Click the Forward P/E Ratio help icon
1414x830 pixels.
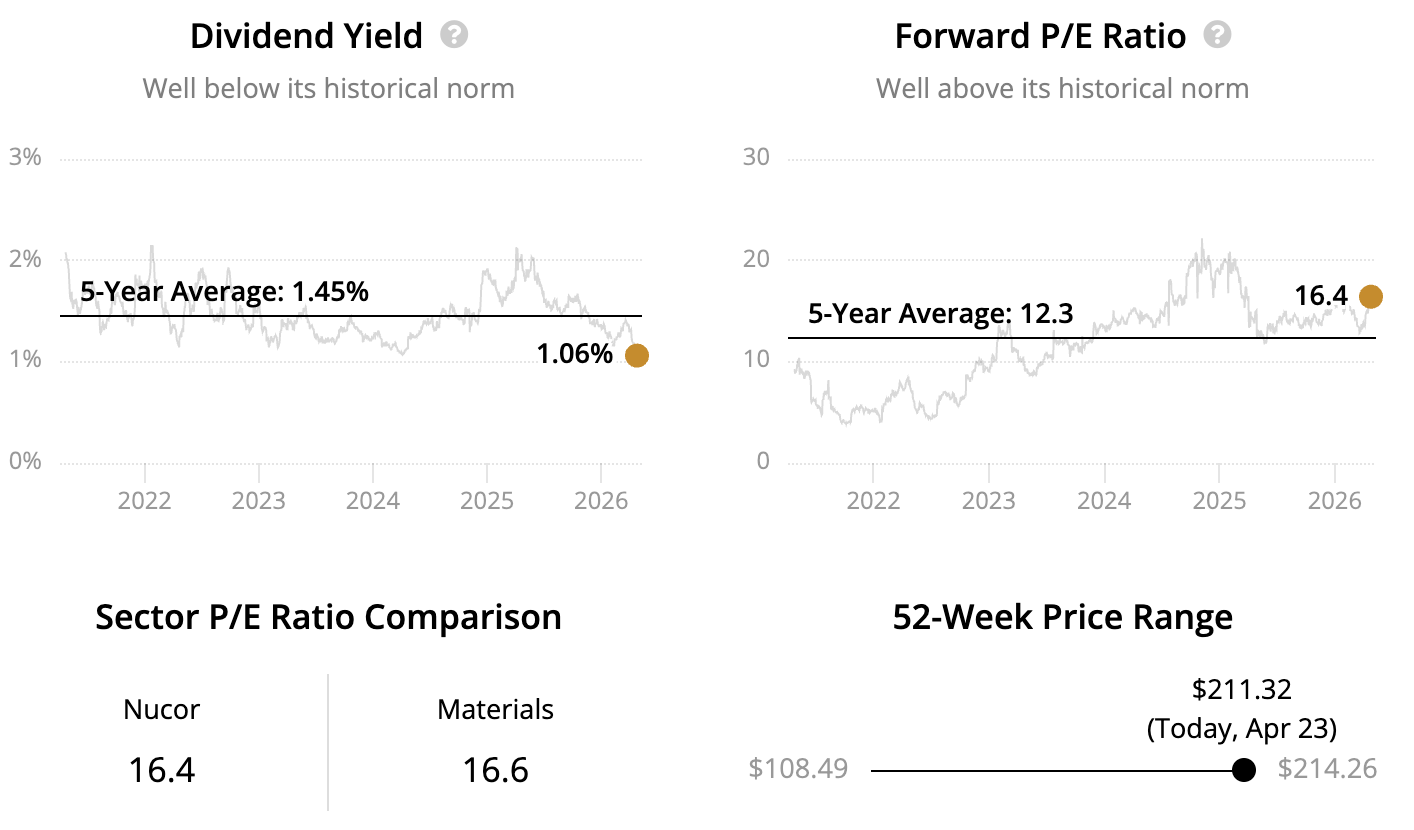coord(1217,36)
